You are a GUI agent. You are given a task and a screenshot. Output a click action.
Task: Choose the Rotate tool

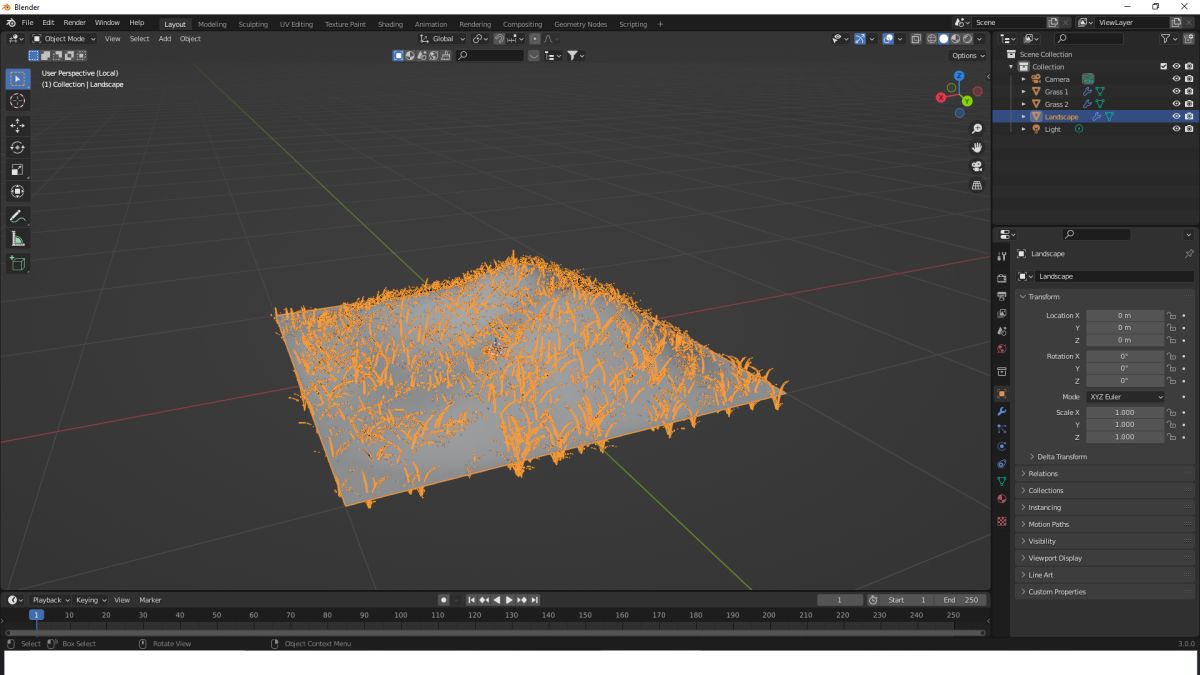click(x=18, y=147)
